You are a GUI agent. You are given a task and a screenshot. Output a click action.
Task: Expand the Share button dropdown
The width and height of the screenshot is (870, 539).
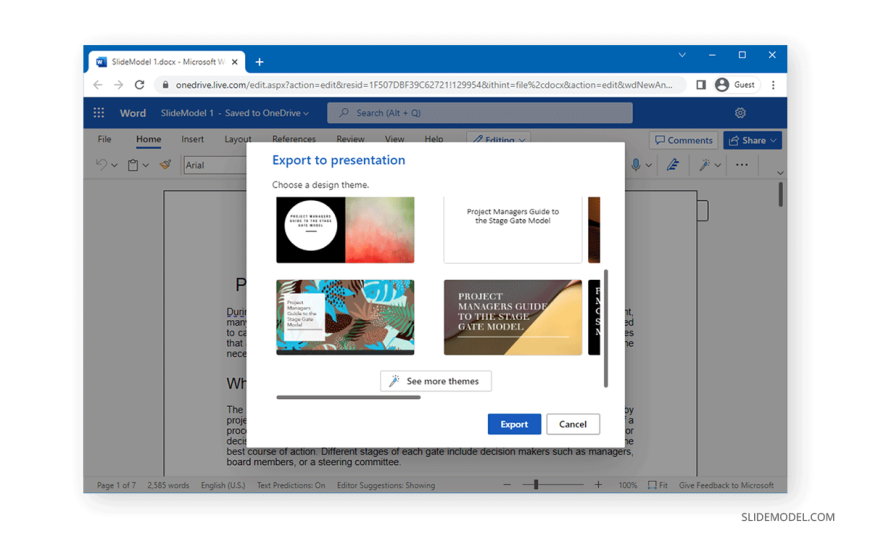pyautogui.click(x=773, y=140)
